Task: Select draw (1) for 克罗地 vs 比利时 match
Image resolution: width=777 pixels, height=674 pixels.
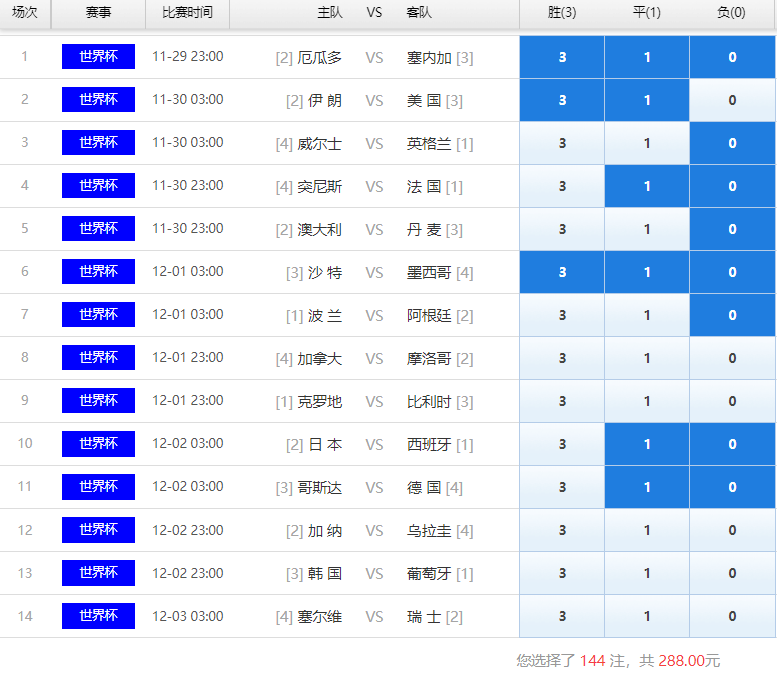Action: point(647,401)
